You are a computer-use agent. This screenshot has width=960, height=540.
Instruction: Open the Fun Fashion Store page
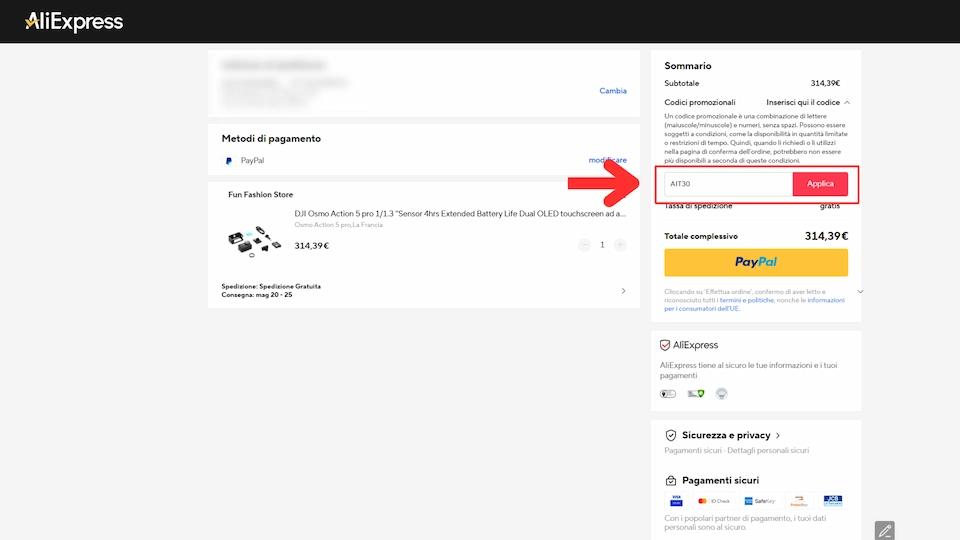tap(260, 195)
